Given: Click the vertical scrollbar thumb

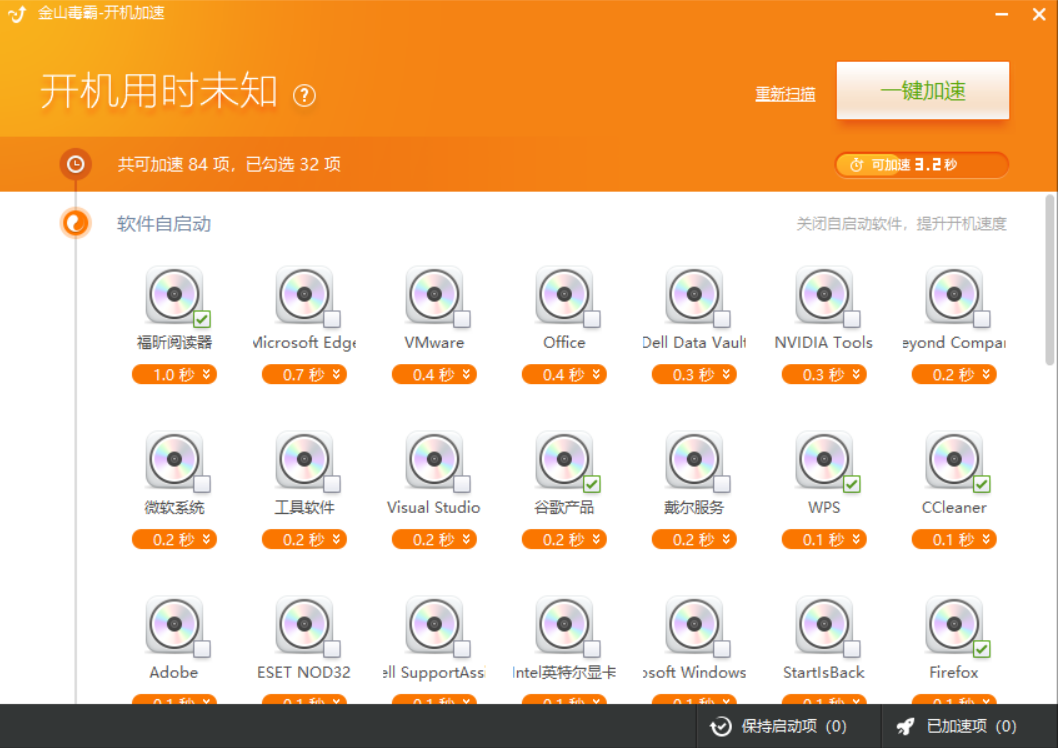Looking at the screenshot, I should (x=1049, y=280).
